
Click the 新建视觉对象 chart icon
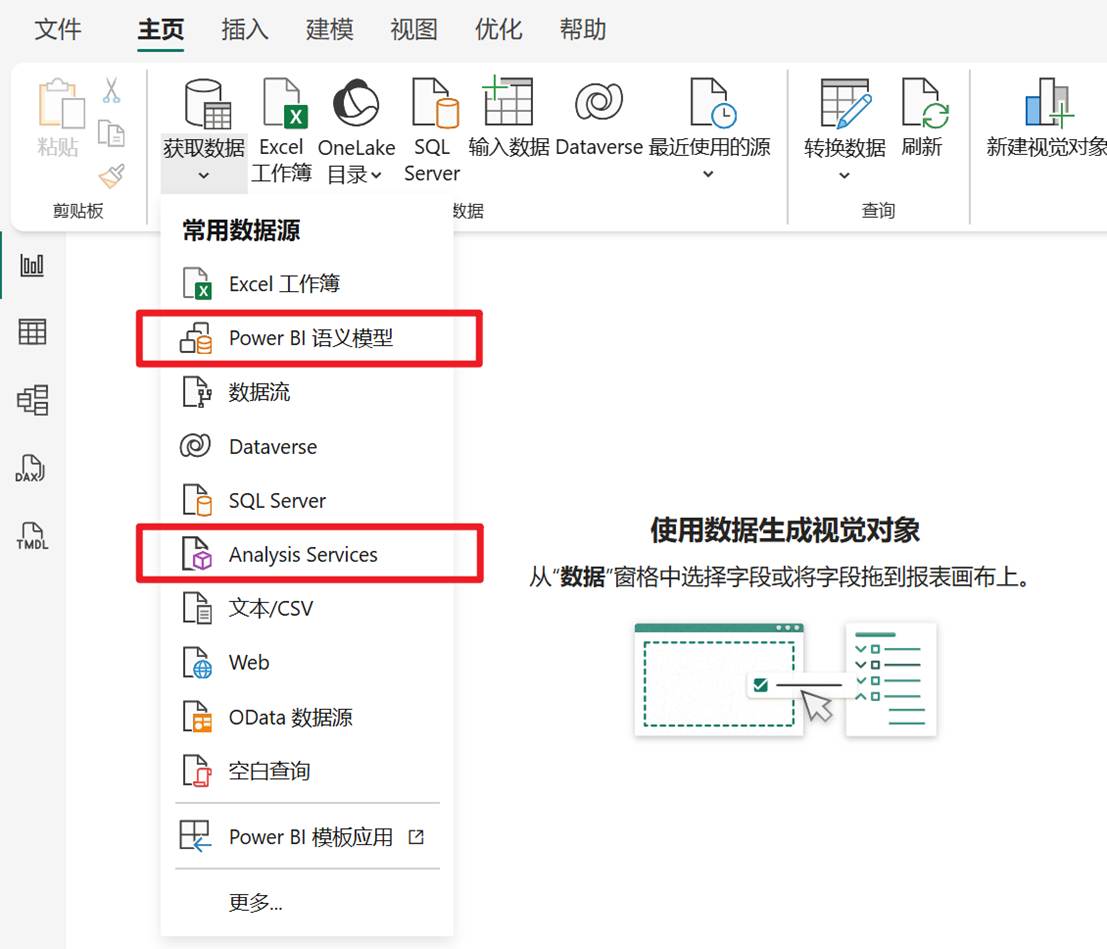(1048, 103)
